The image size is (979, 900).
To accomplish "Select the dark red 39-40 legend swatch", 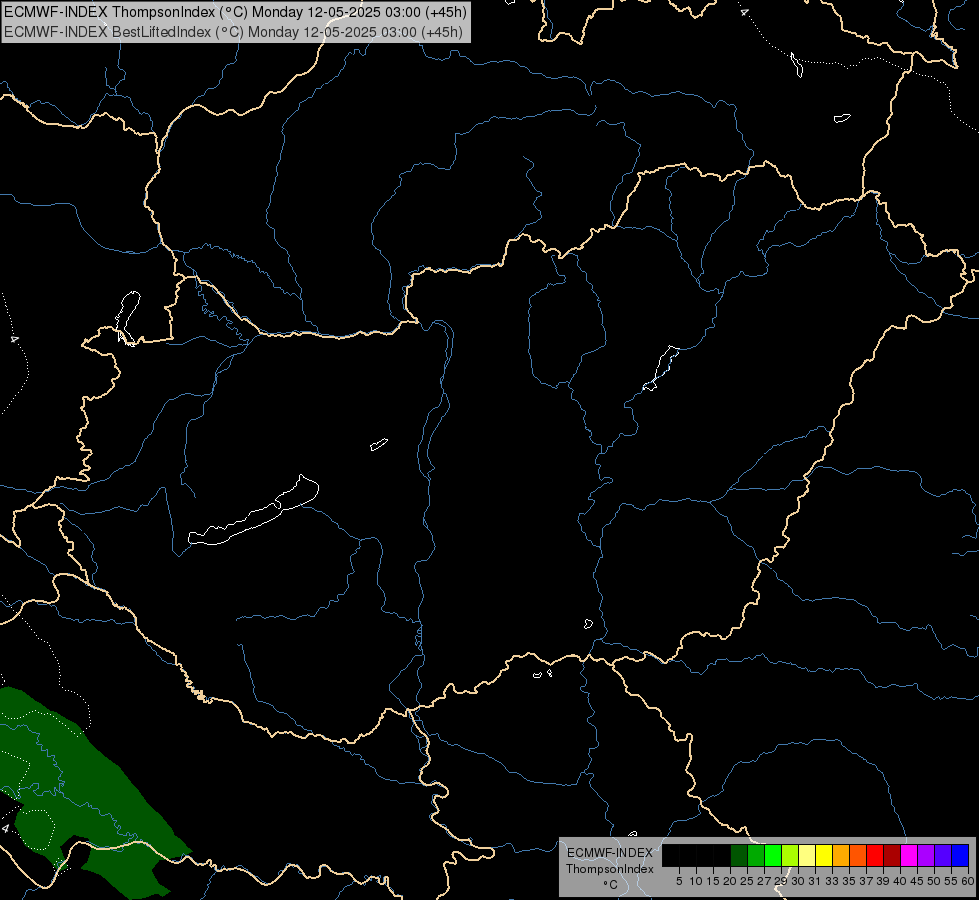I will pyautogui.click(x=892, y=855).
